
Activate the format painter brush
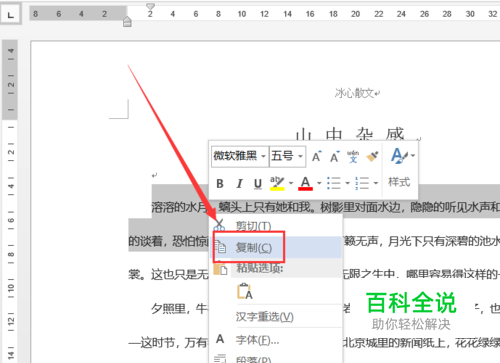point(372,156)
